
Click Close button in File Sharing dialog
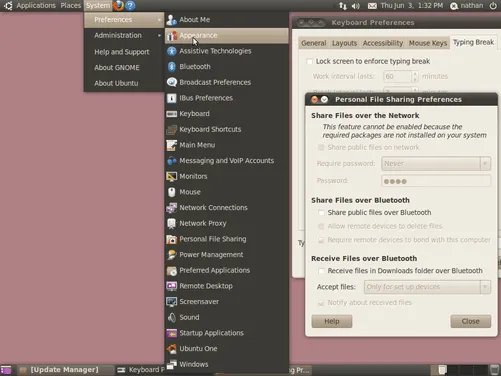click(471, 322)
